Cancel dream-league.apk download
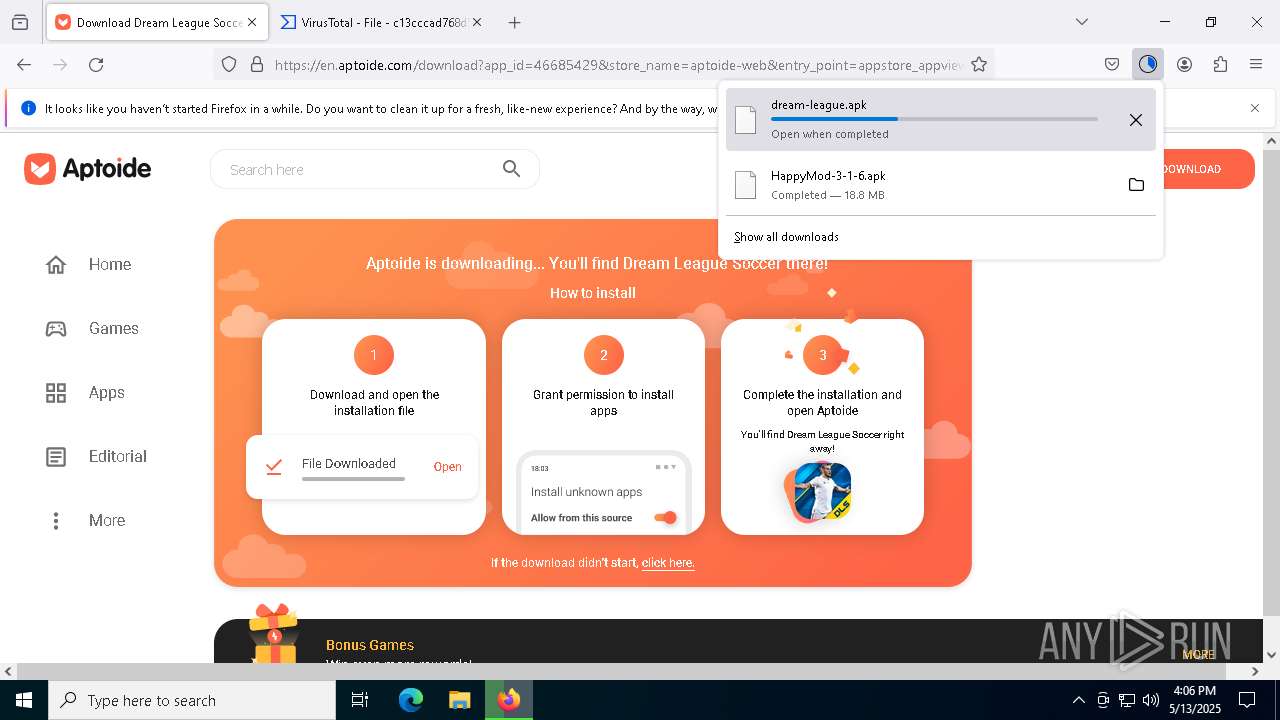The height and width of the screenshot is (720, 1280). coord(1136,120)
